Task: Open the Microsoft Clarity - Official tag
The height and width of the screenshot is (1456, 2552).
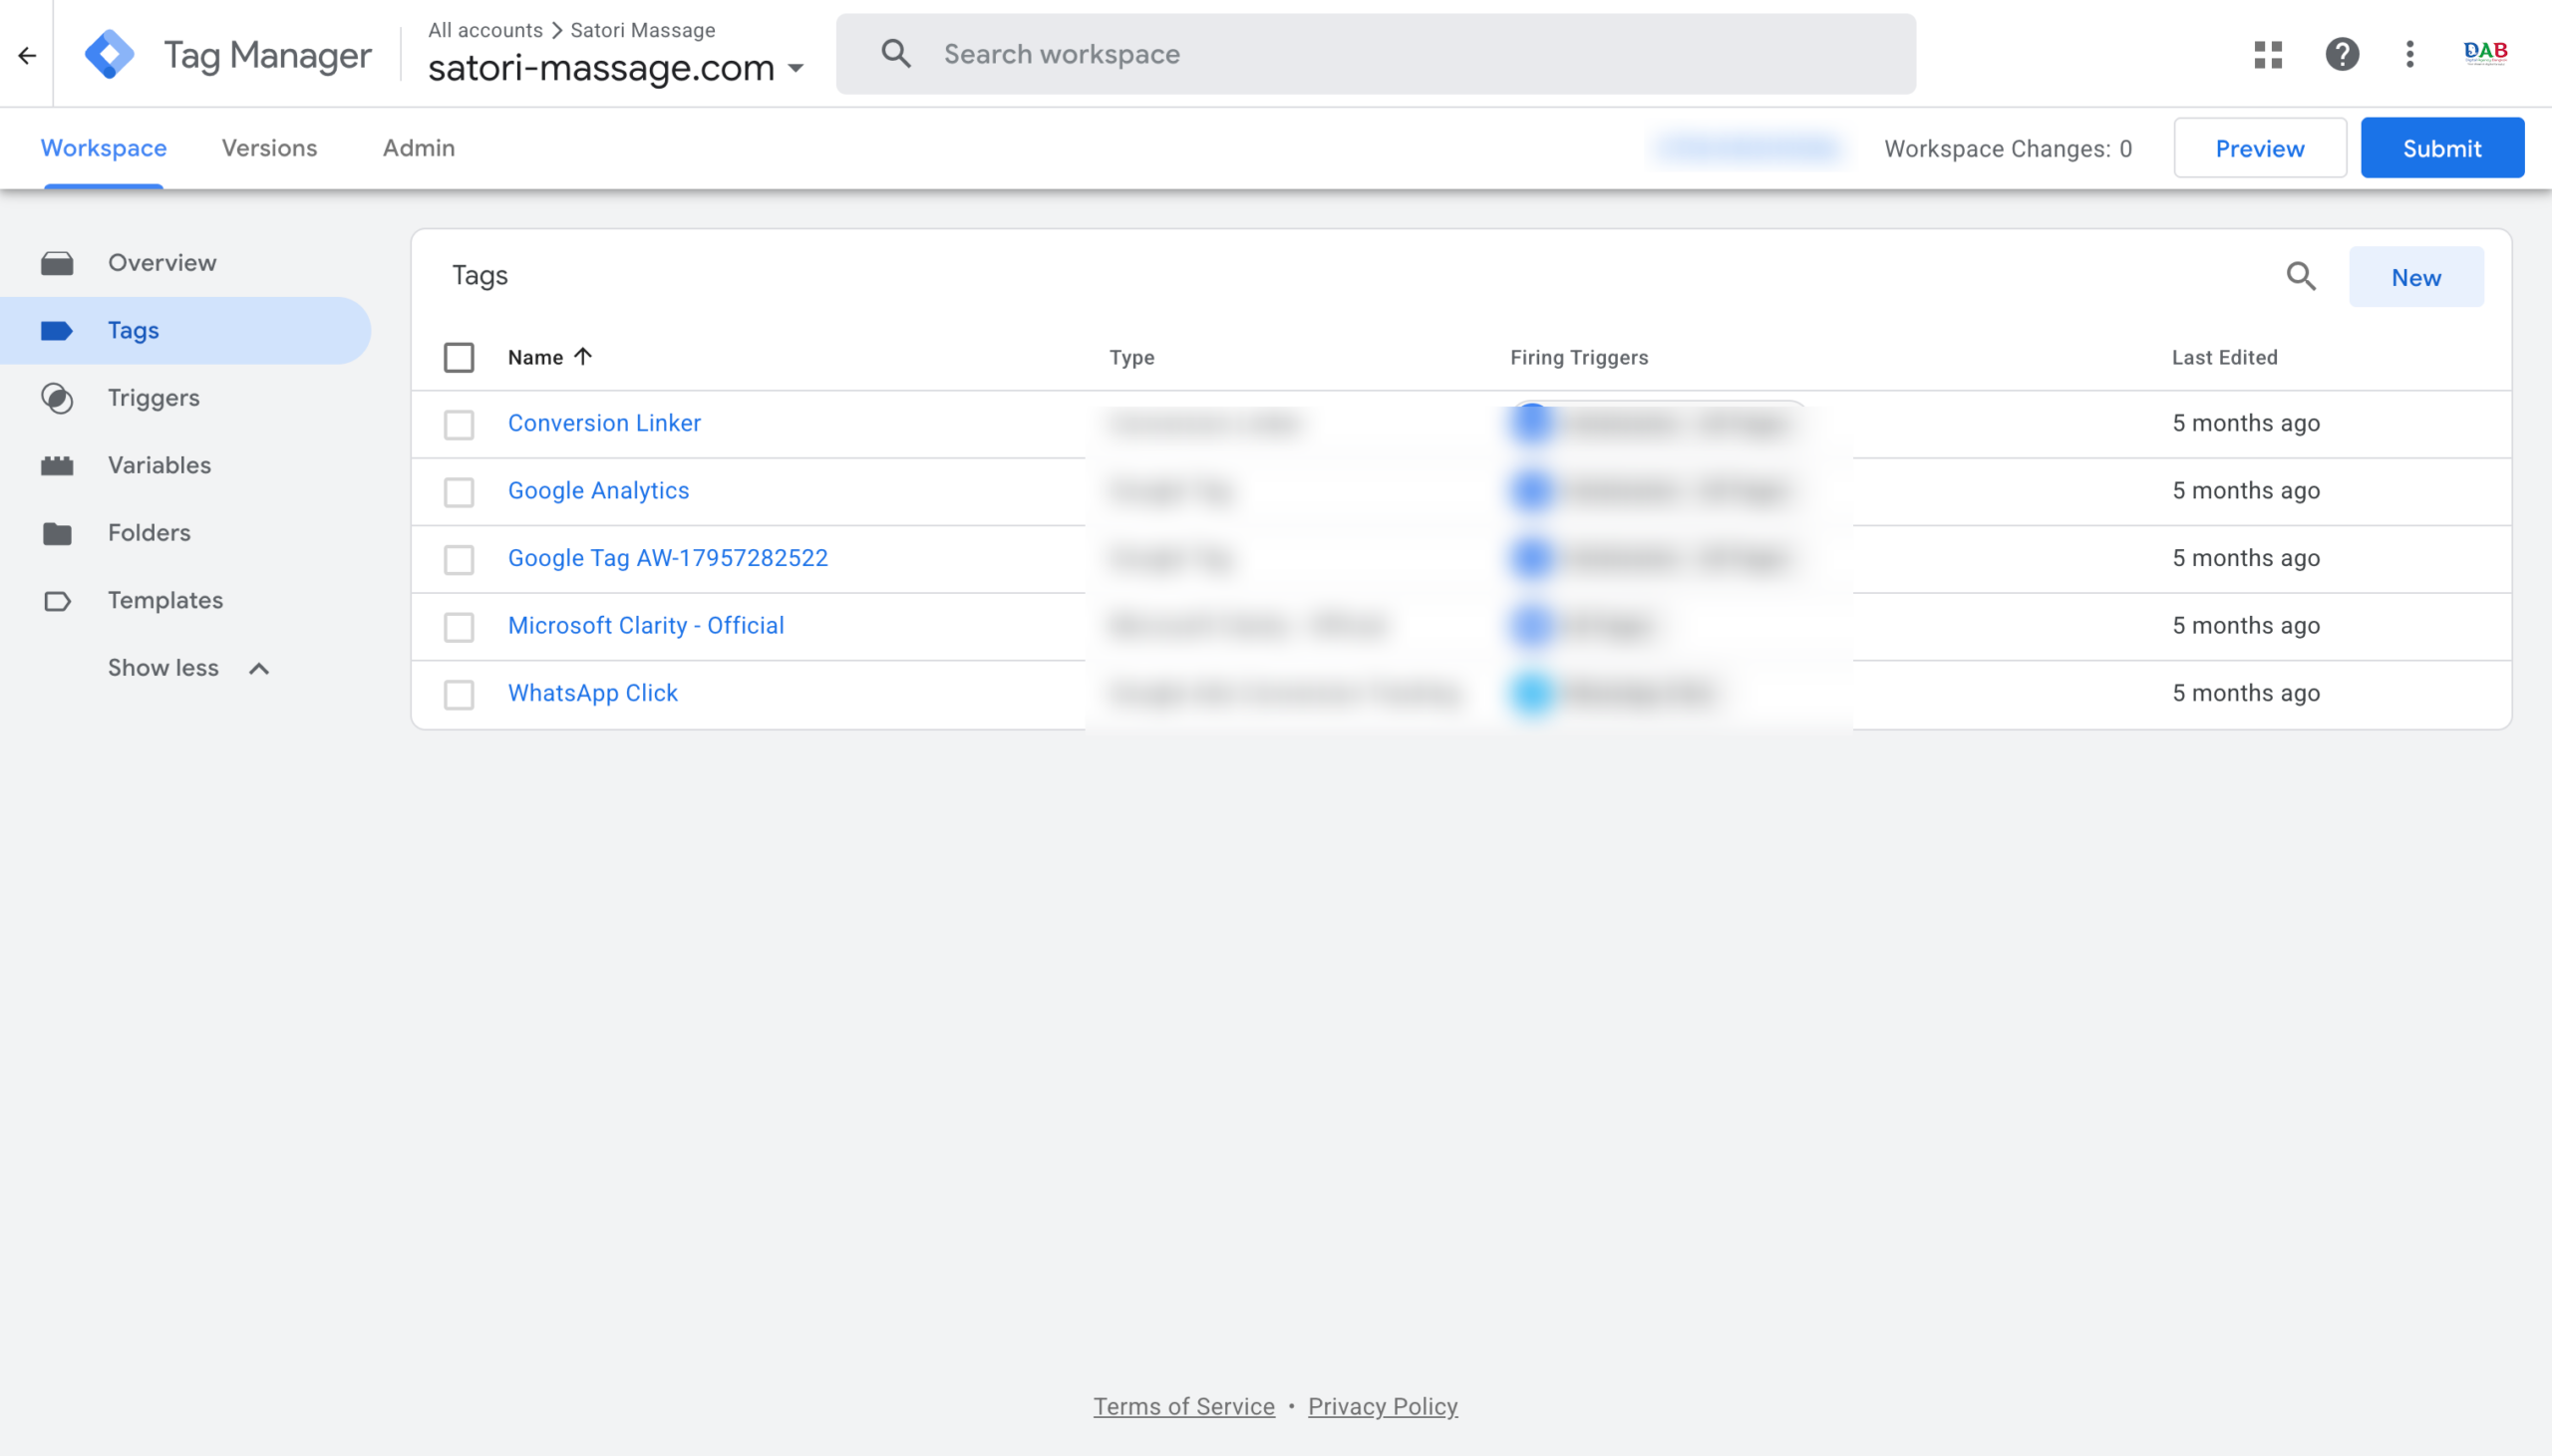Action: 646,625
